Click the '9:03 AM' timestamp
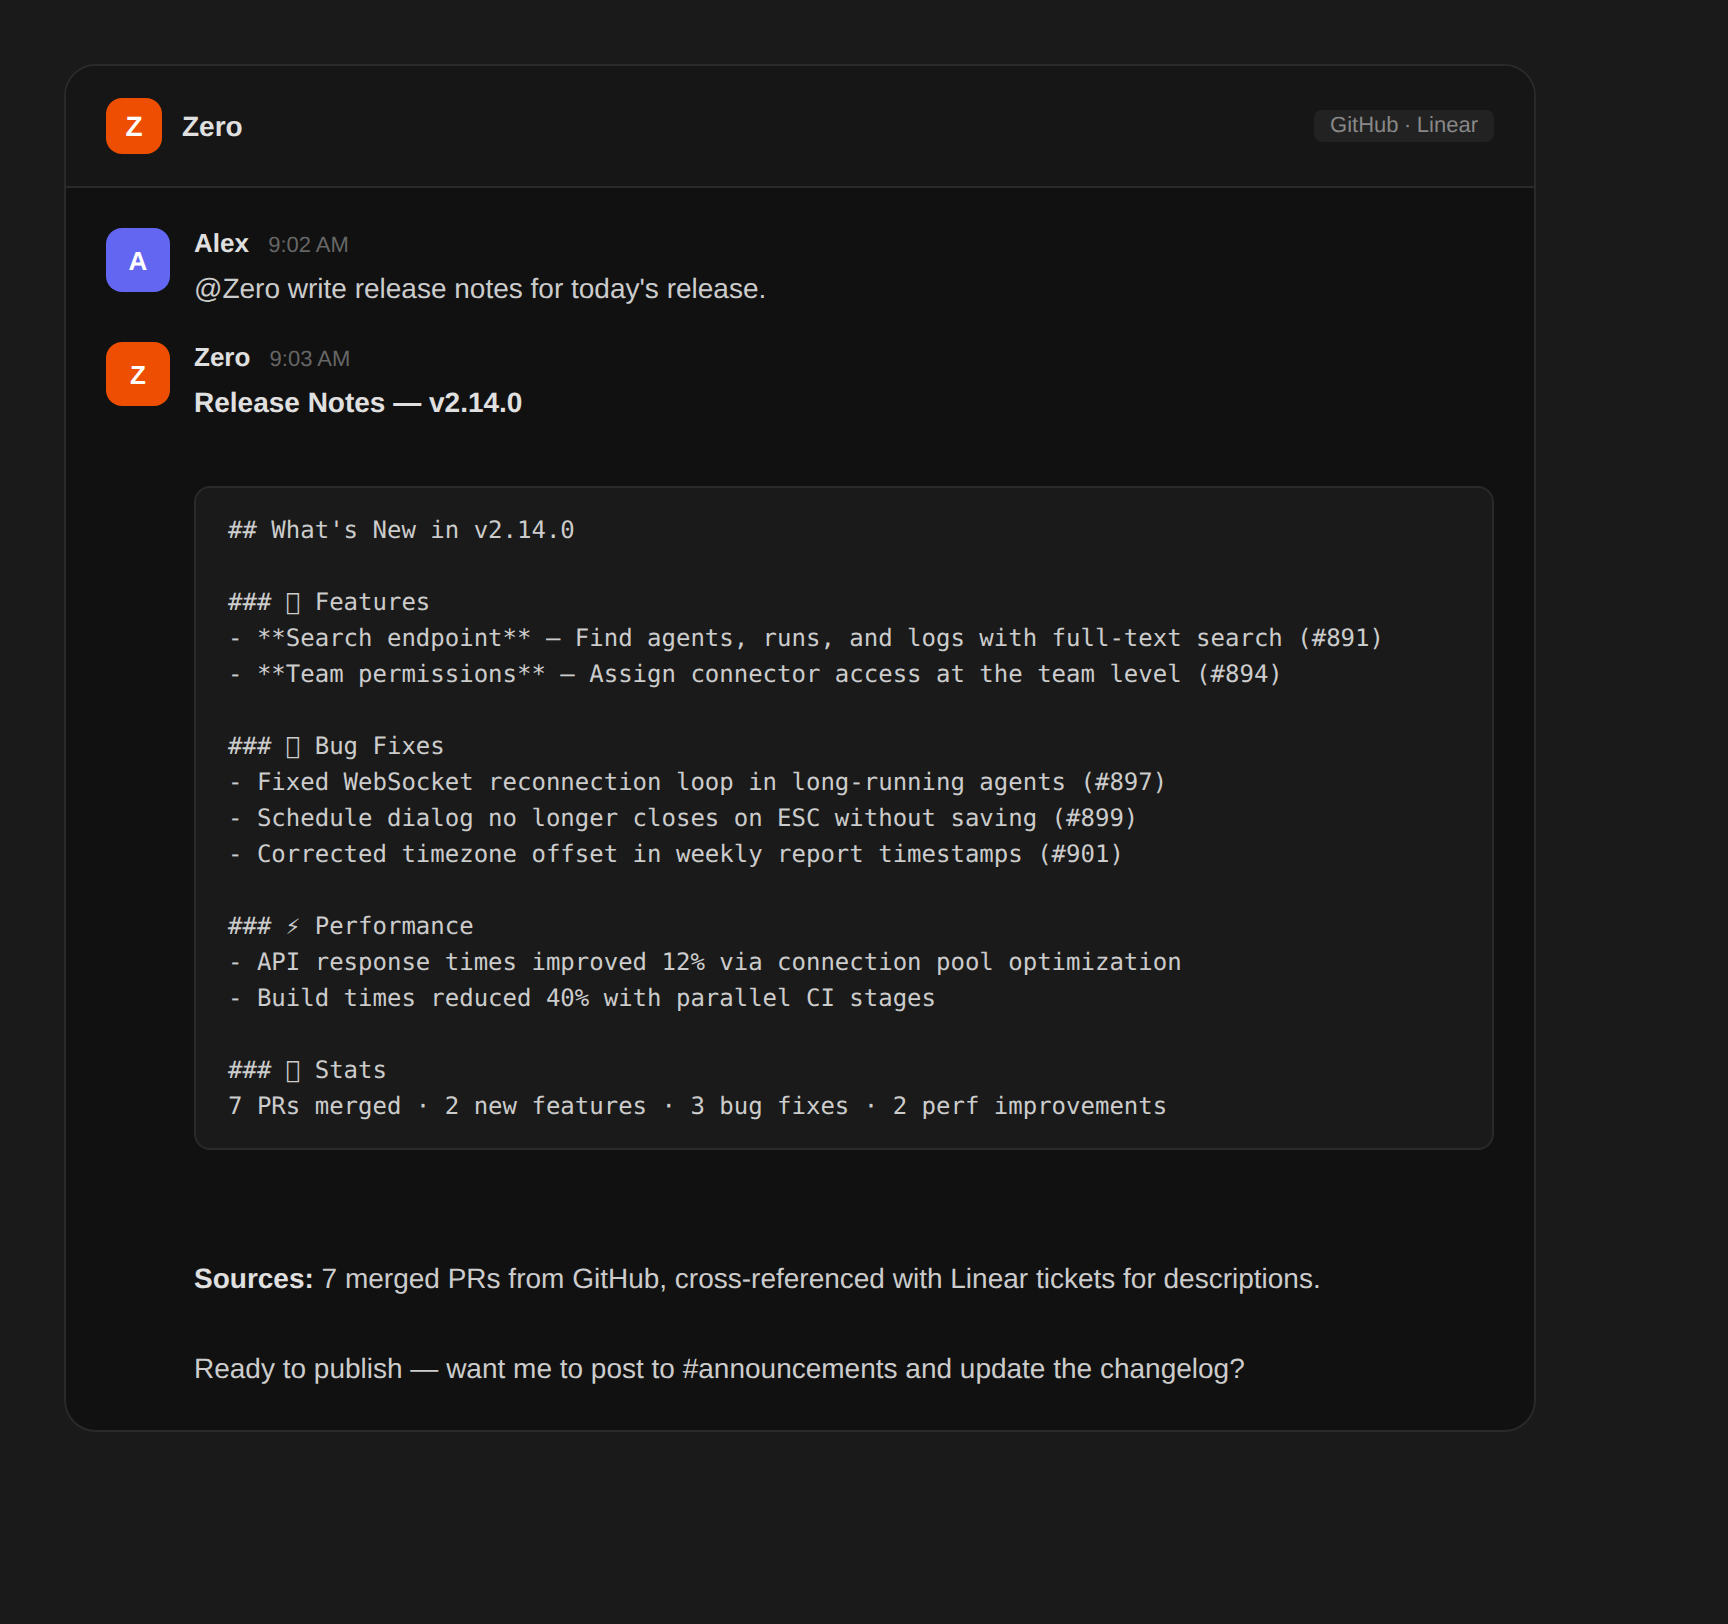 click(x=309, y=359)
